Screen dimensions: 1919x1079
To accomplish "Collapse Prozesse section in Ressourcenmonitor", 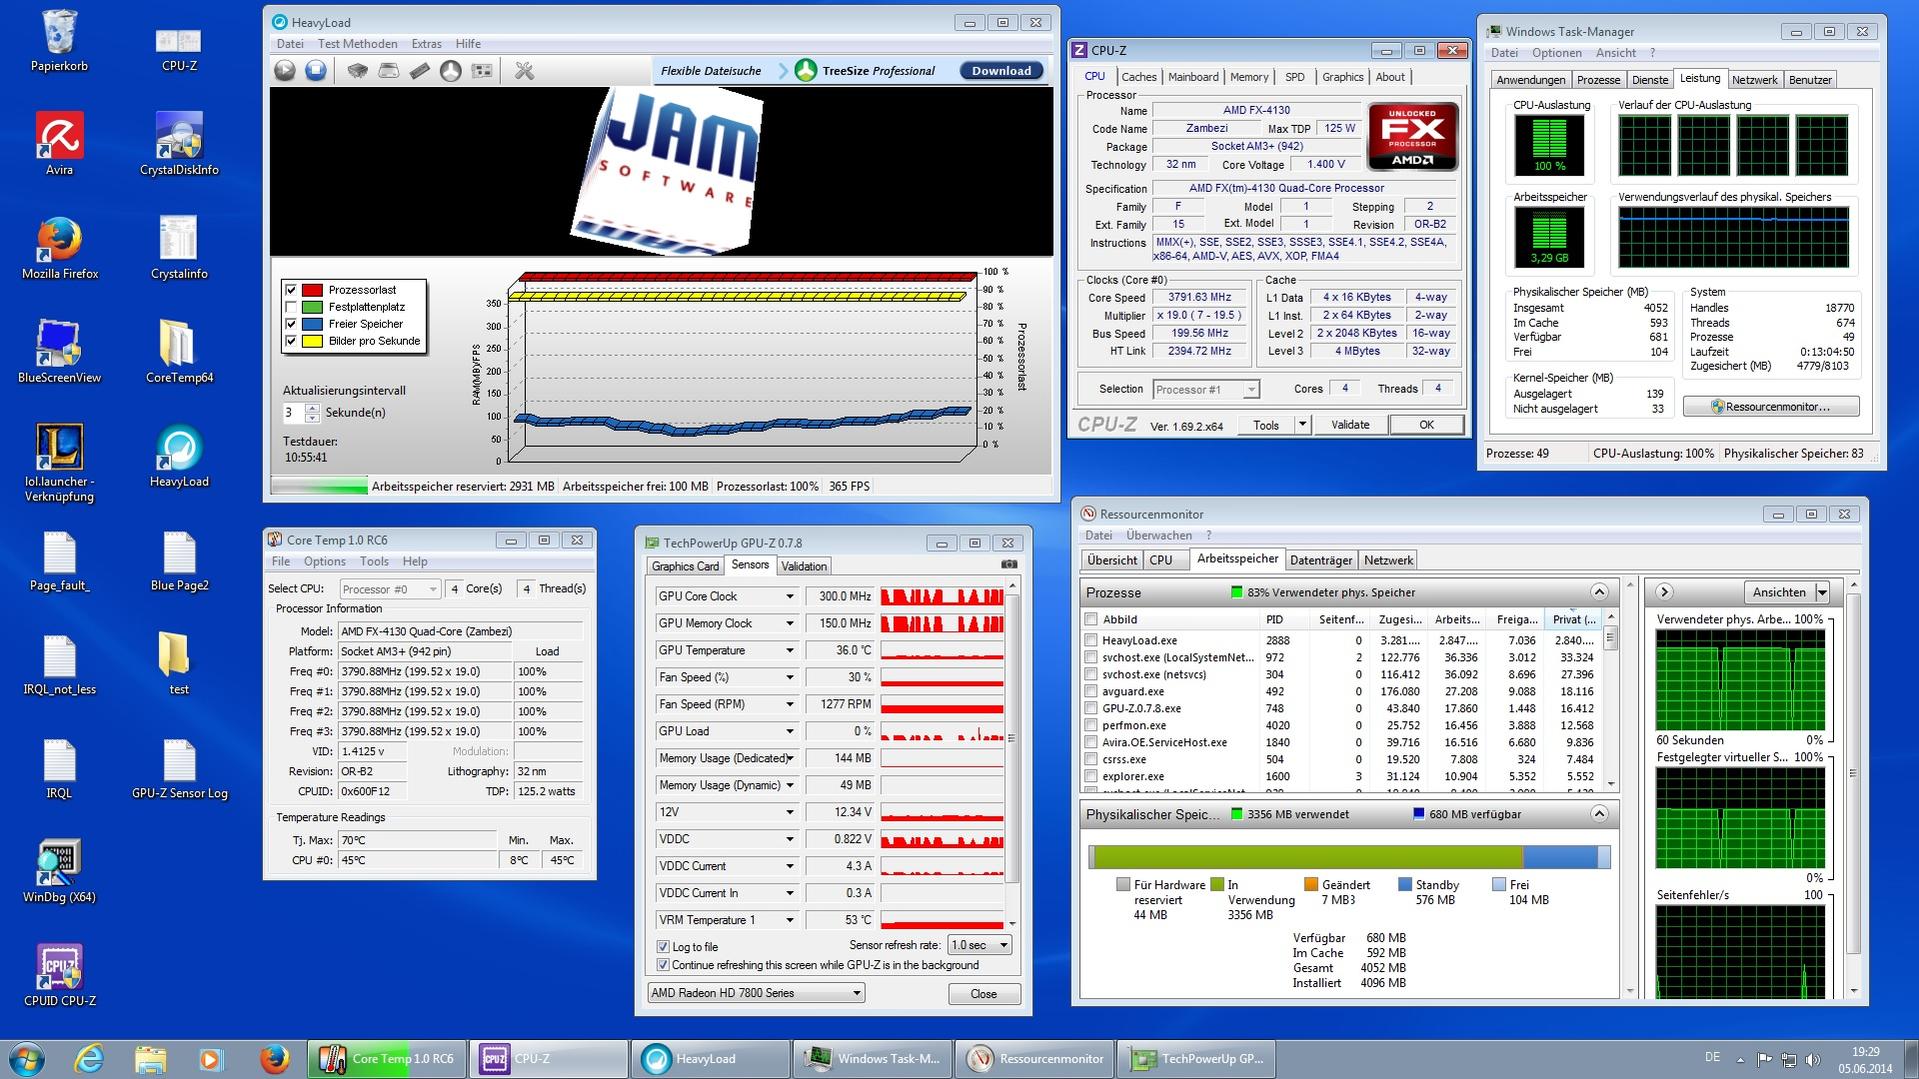I will point(1599,592).
